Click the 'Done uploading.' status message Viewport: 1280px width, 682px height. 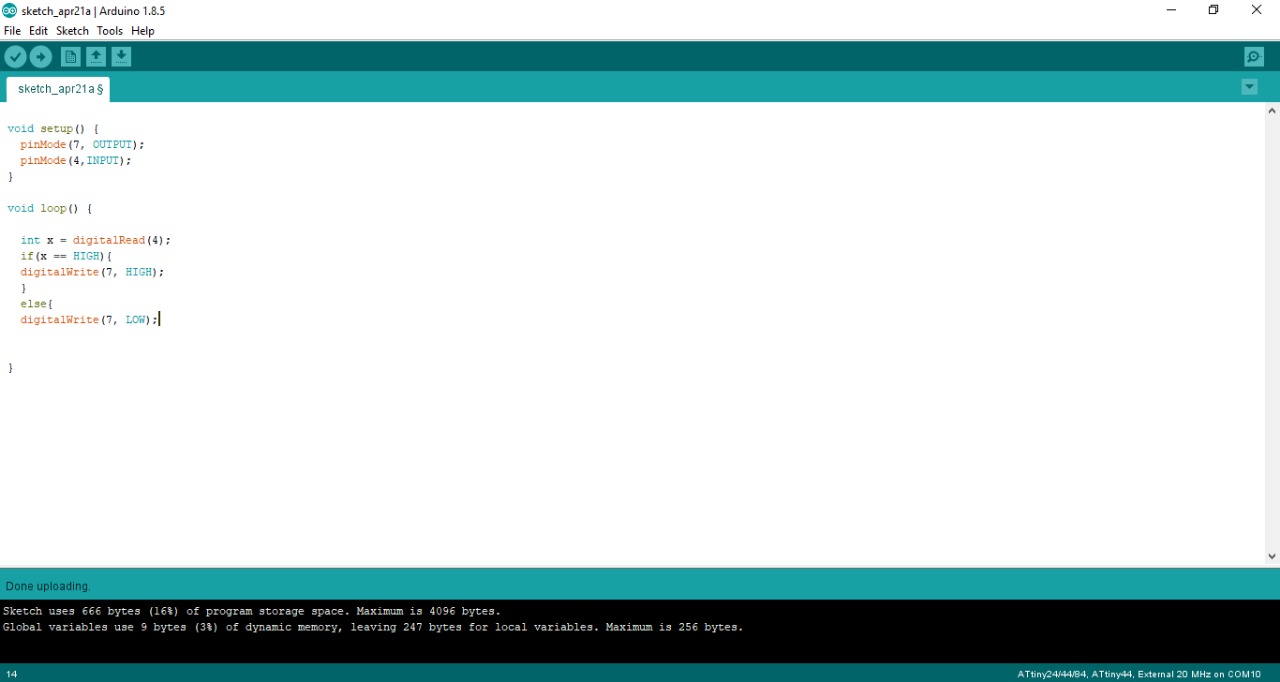48,586
